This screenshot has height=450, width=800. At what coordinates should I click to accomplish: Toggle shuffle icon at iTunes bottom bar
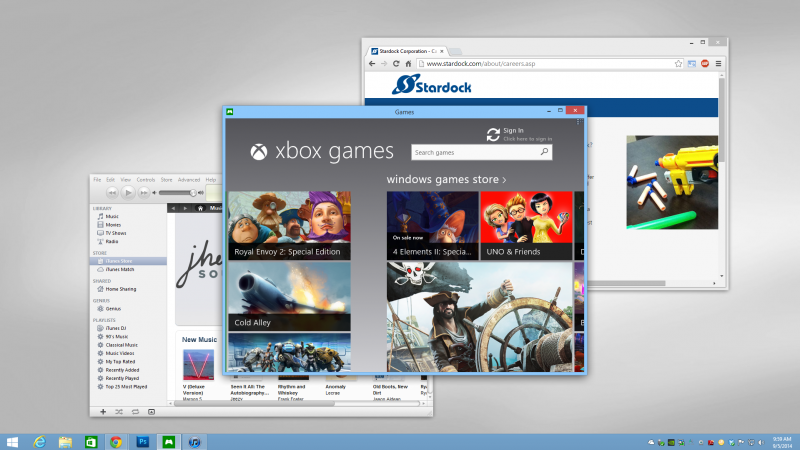click(119, 412)
